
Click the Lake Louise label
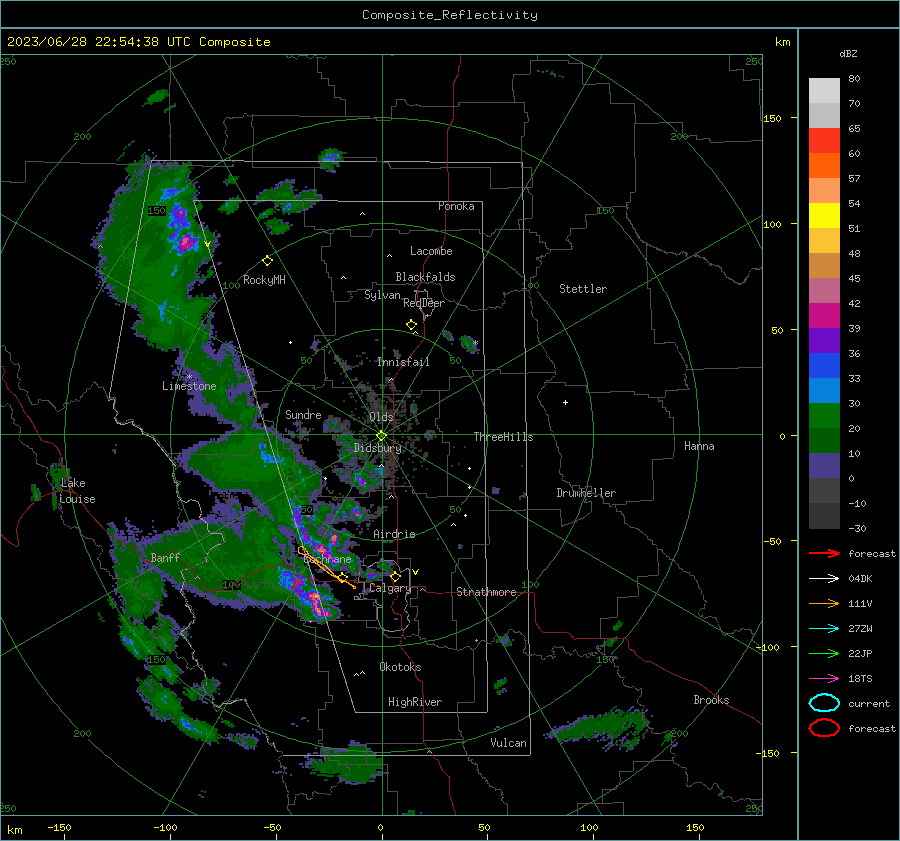coord(77,491)
